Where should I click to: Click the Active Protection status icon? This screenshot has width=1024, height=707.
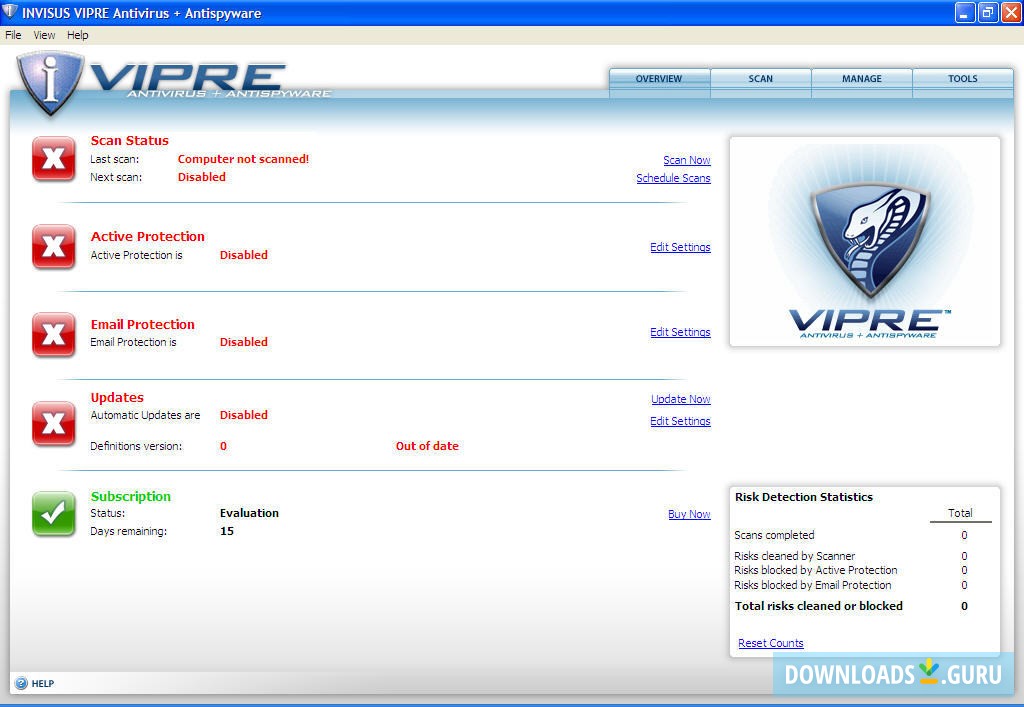tap(53, 247)
